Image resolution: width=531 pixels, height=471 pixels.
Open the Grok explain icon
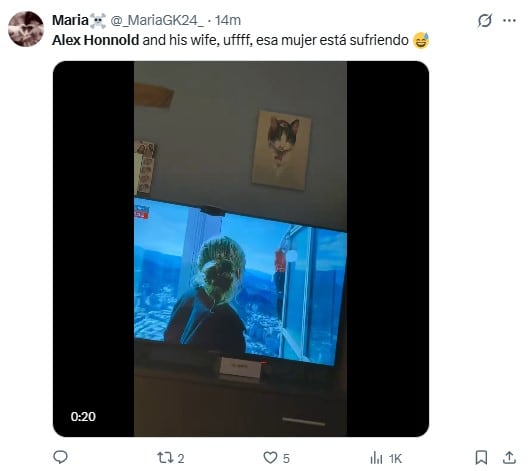(x=485, y=21)
